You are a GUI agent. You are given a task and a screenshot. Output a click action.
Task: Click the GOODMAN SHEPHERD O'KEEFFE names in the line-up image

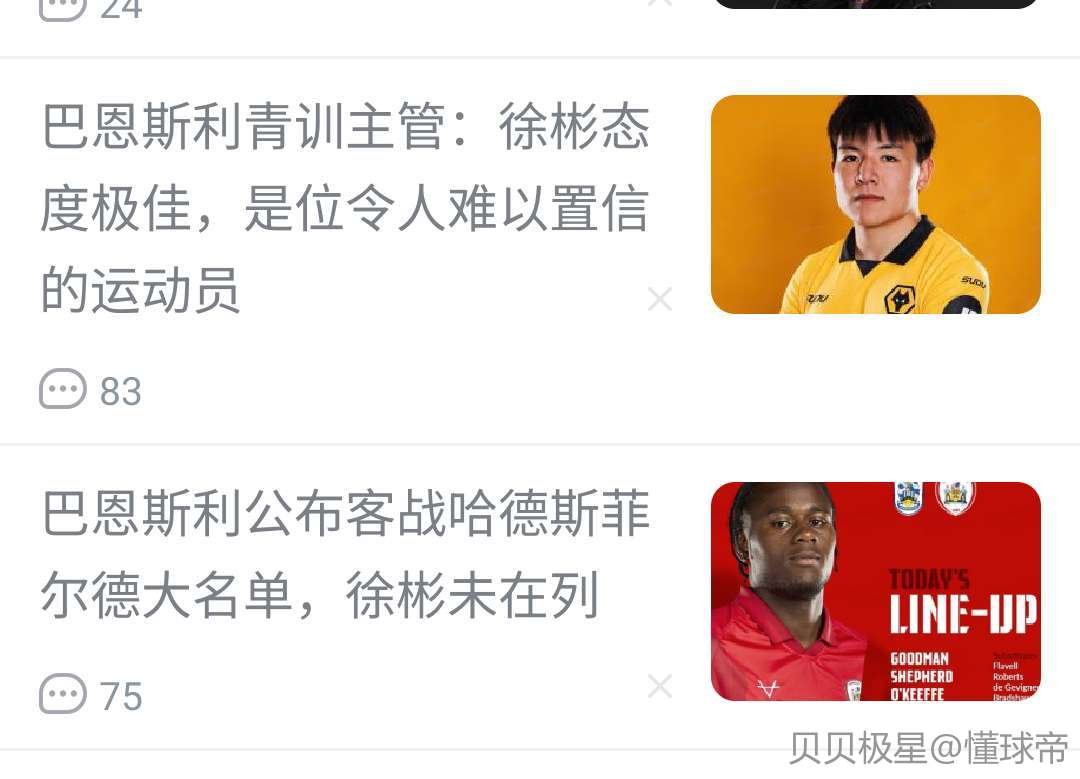[x=922, y=676]
